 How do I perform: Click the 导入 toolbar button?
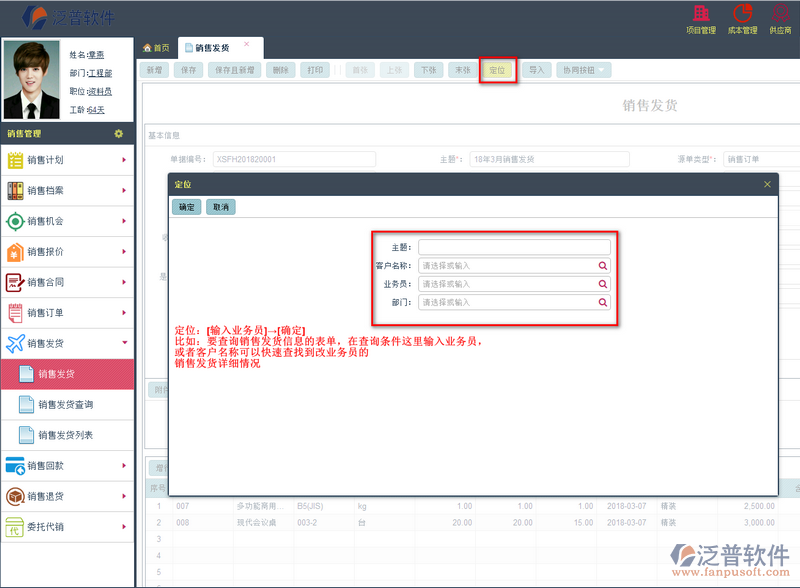tap(536, 70)
